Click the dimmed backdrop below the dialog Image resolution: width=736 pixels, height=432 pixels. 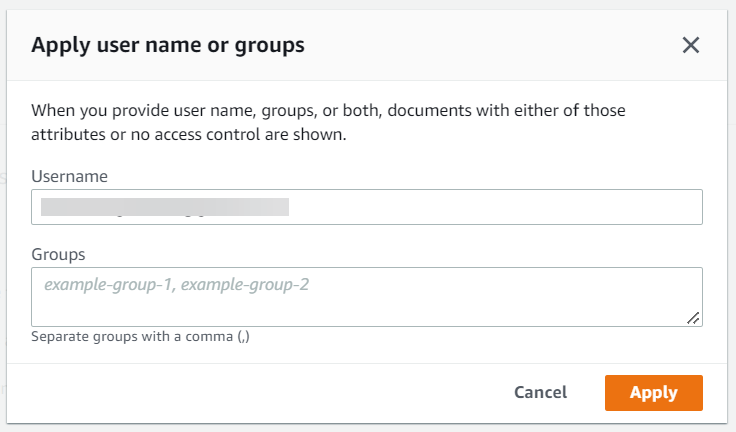click(368, 427)
